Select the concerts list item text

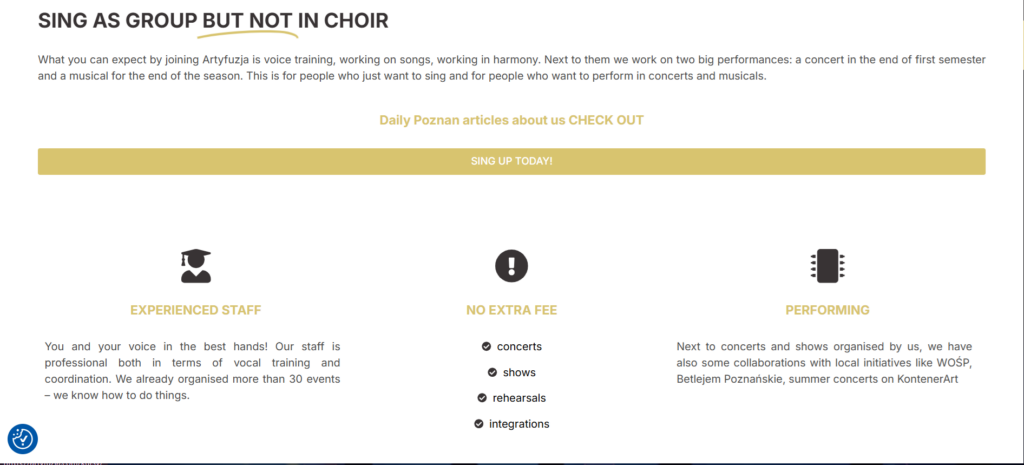coord(519,347)
